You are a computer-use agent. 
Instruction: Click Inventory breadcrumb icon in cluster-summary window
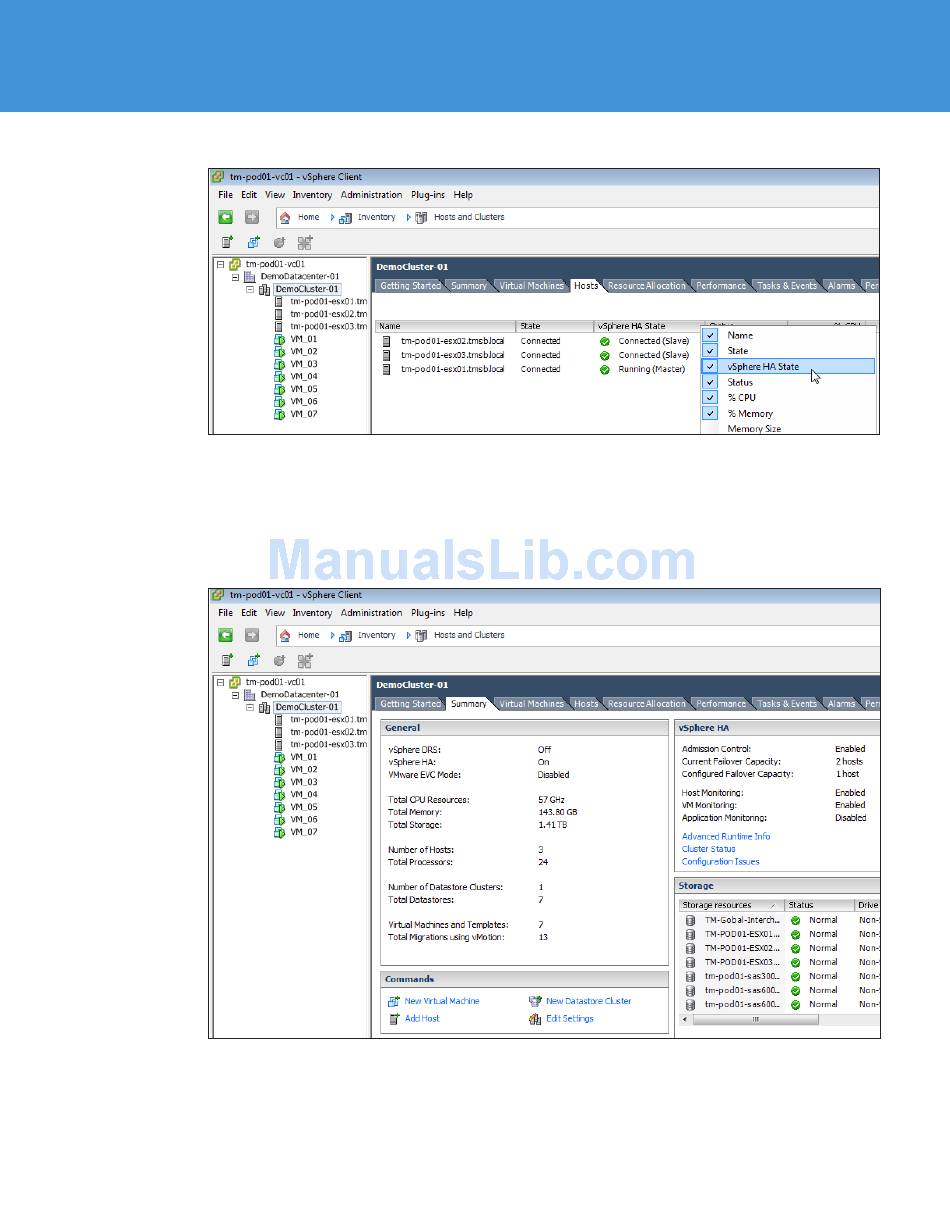pos(345,635)
